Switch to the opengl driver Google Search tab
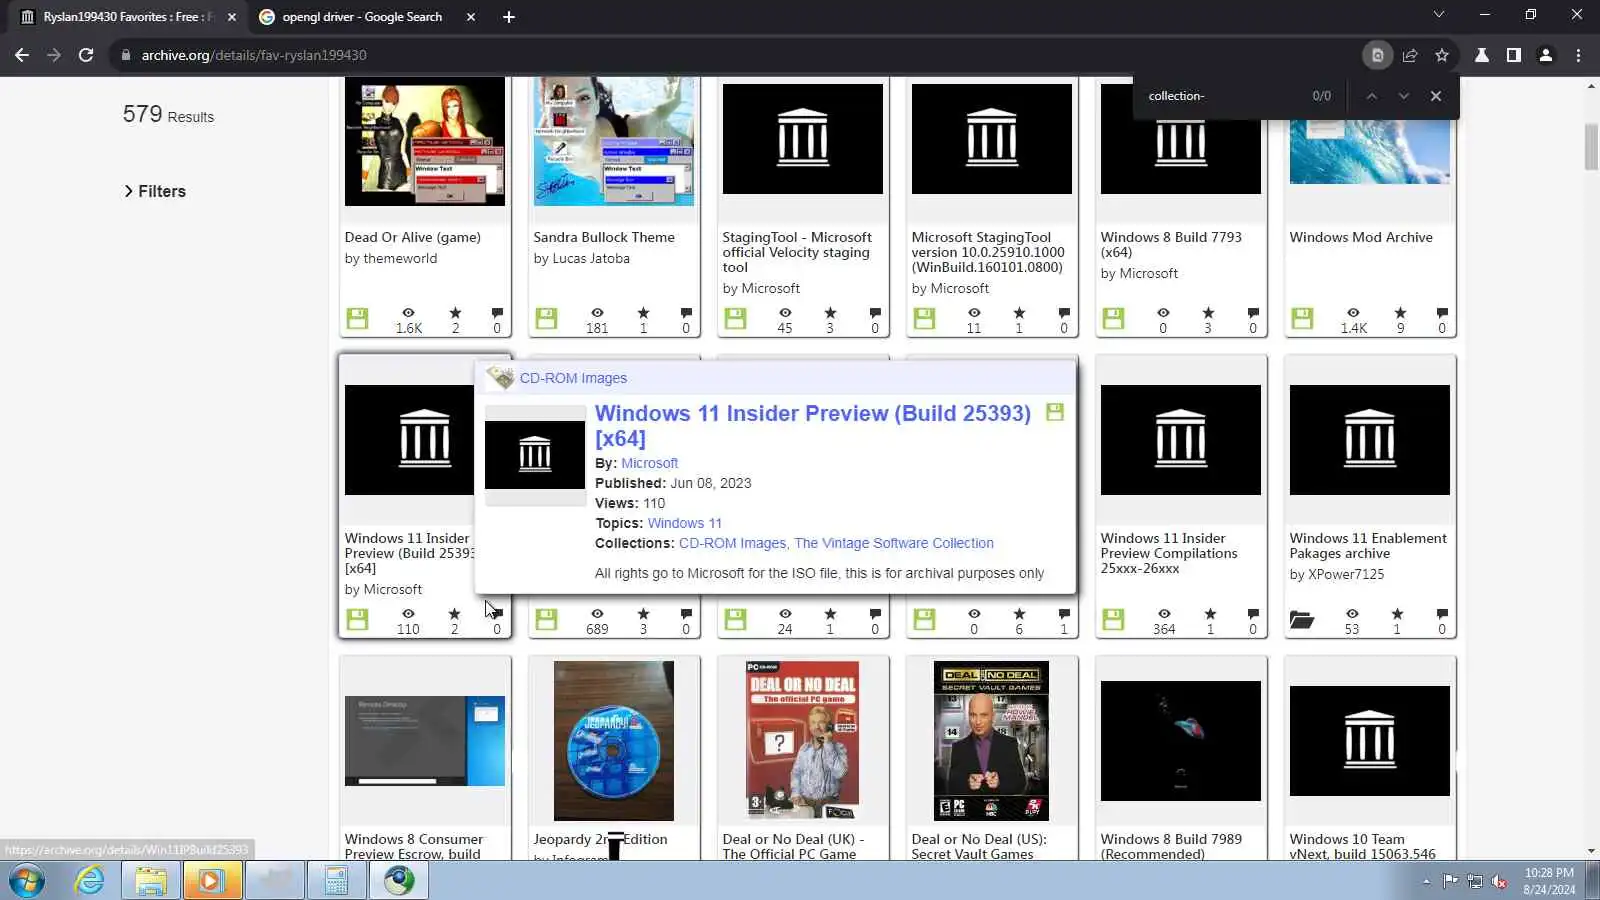 (x=362, y=17)
